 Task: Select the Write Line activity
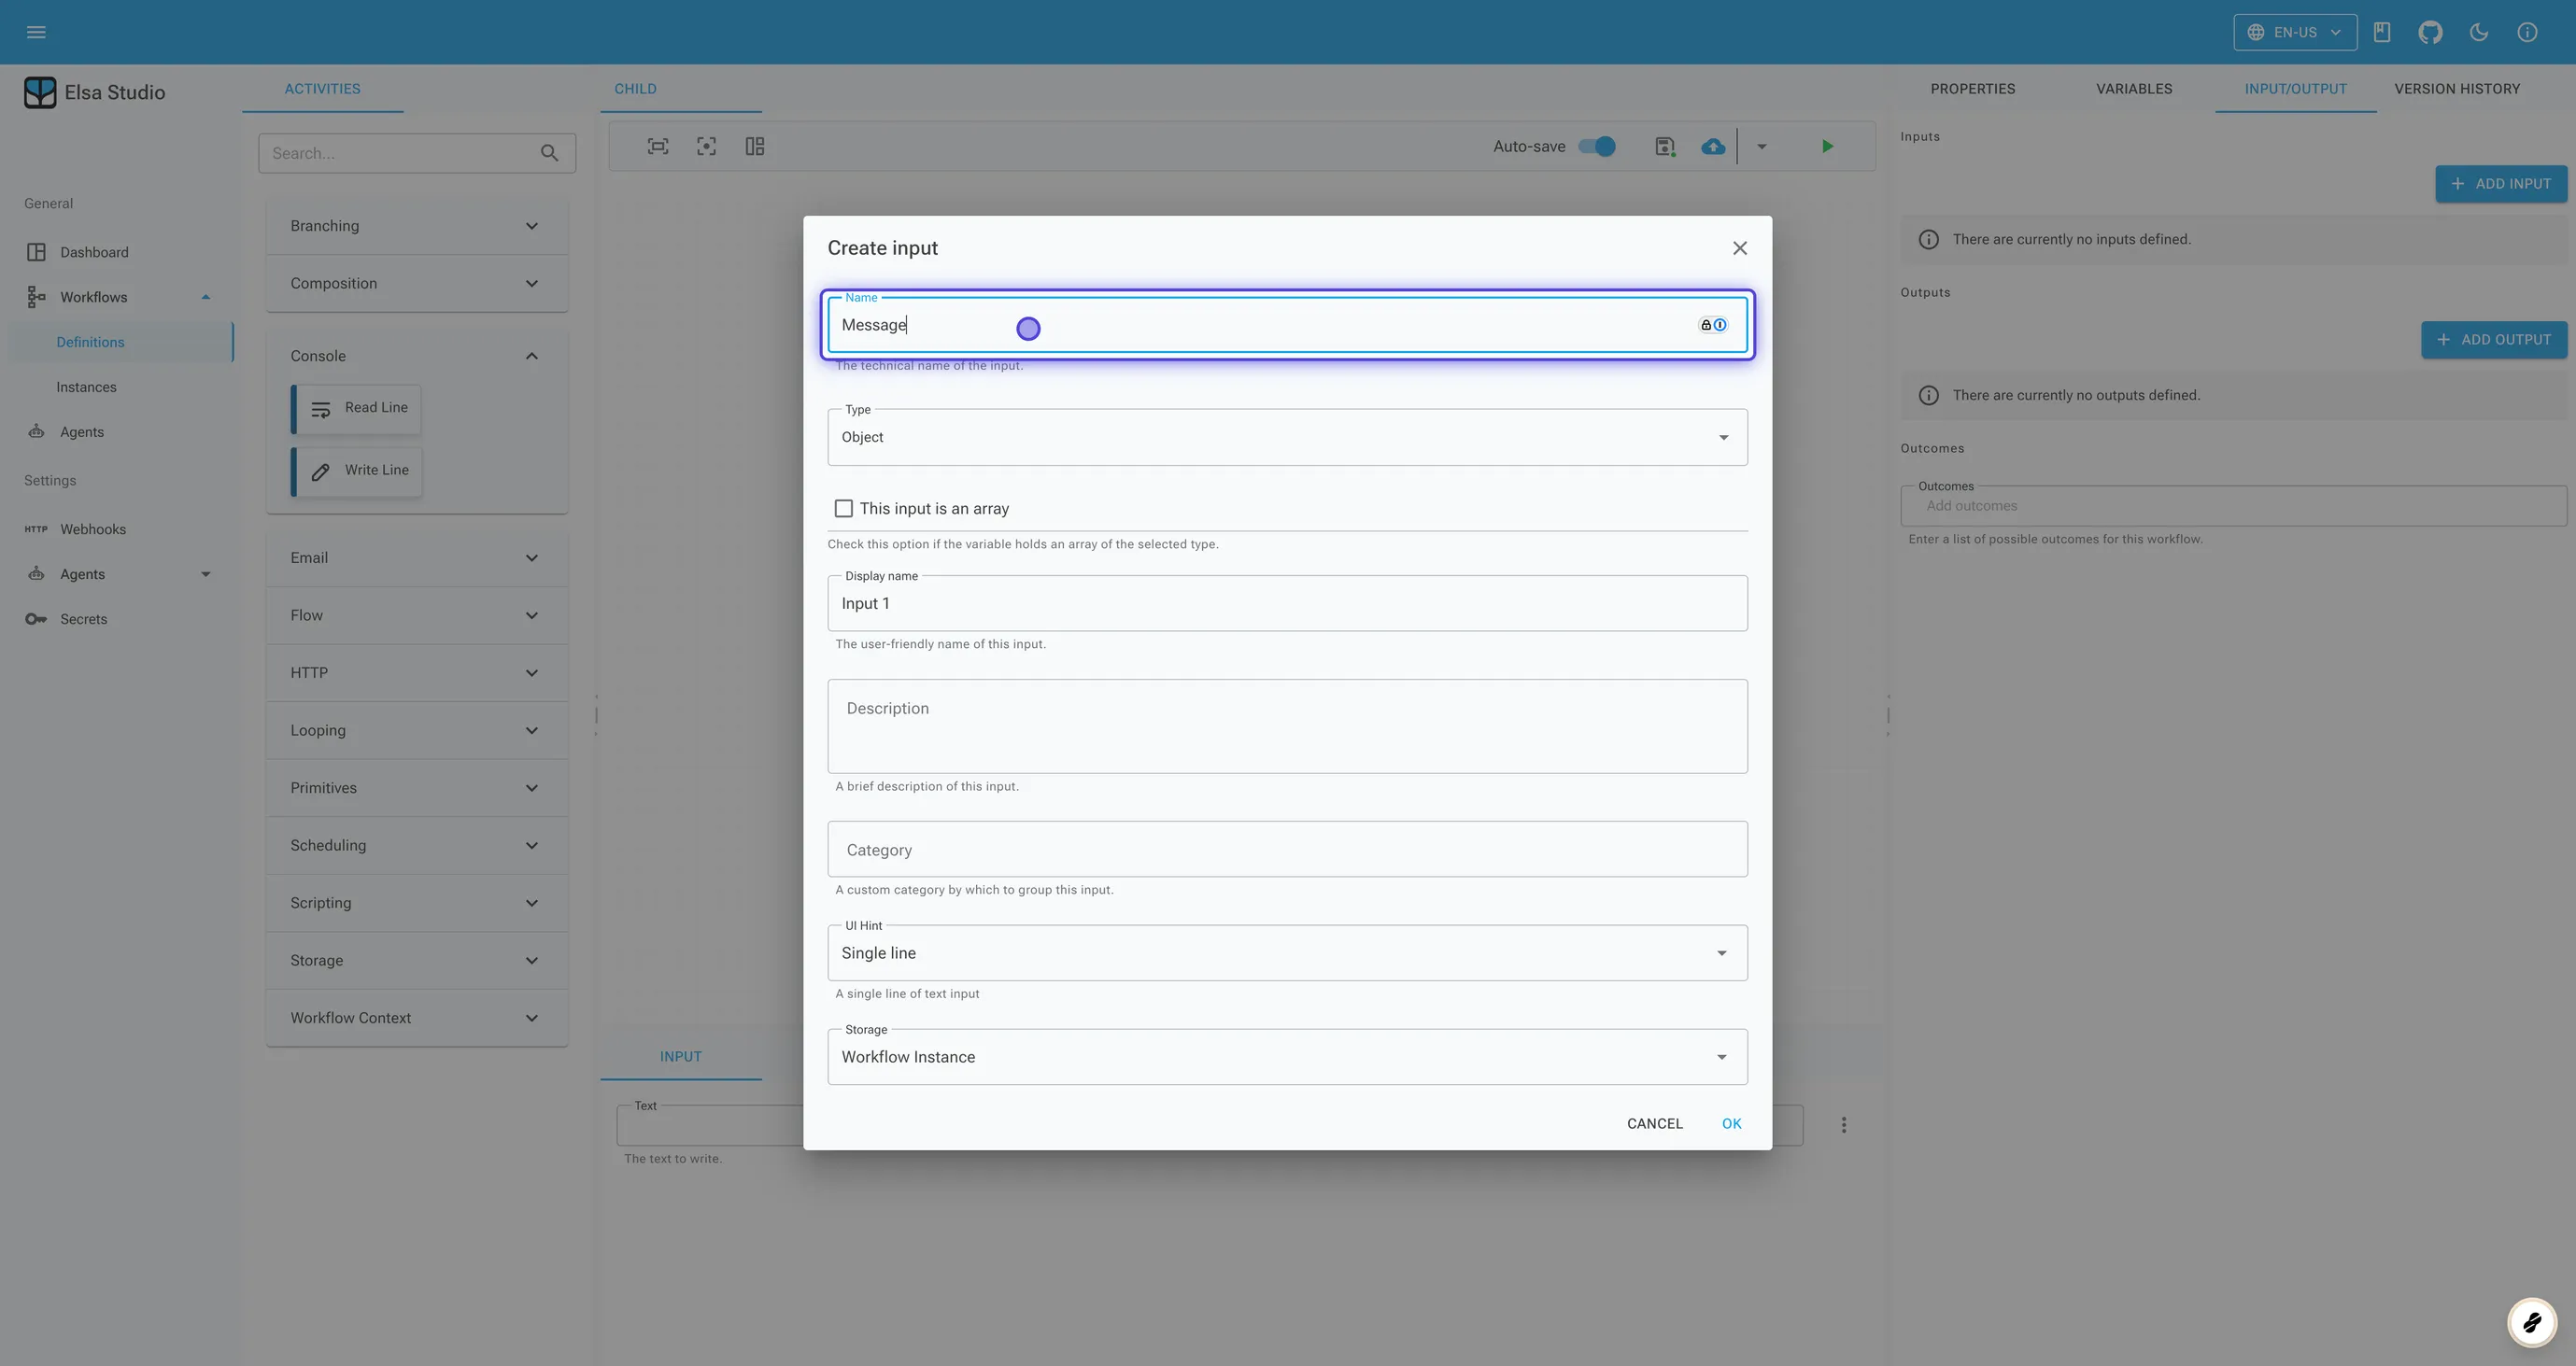pyautogui.click(x=356, y=471)
